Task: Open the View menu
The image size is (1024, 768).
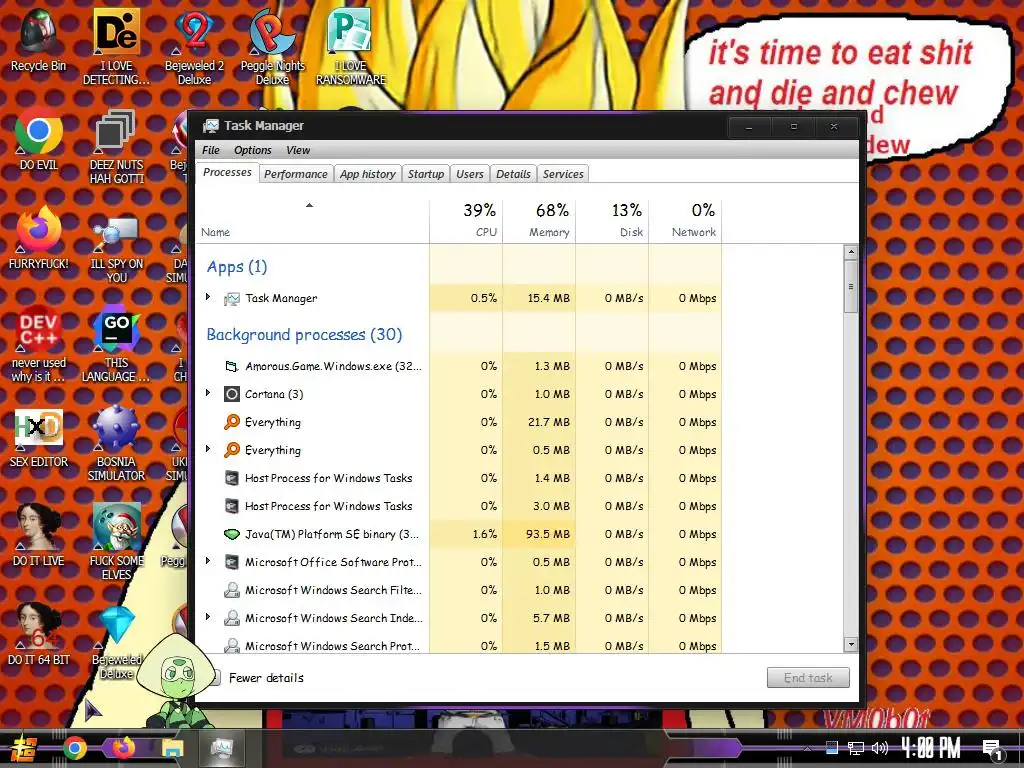Action: (298, 150)
